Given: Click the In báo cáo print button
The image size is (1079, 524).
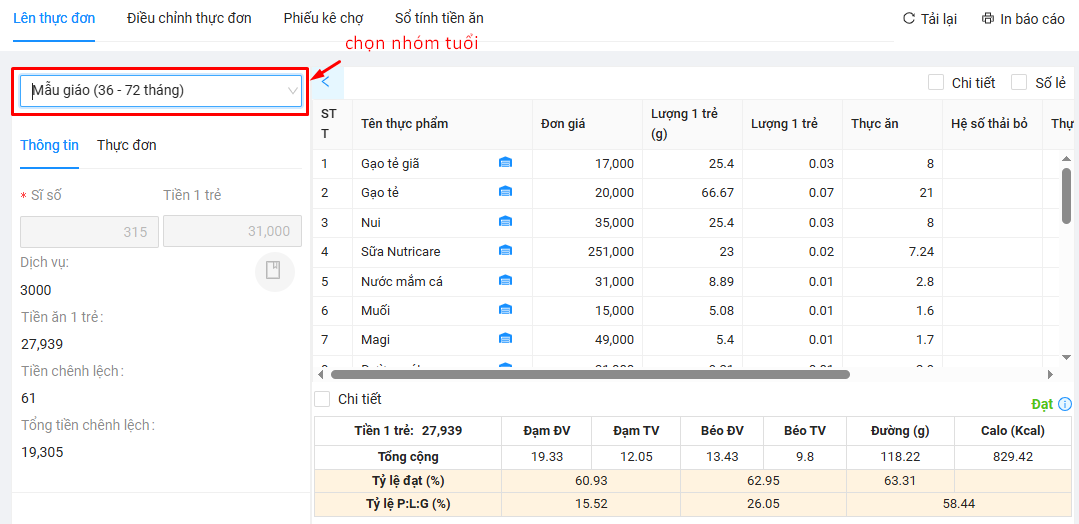Looking at the screenshot, I should [x=1023, y=19].
